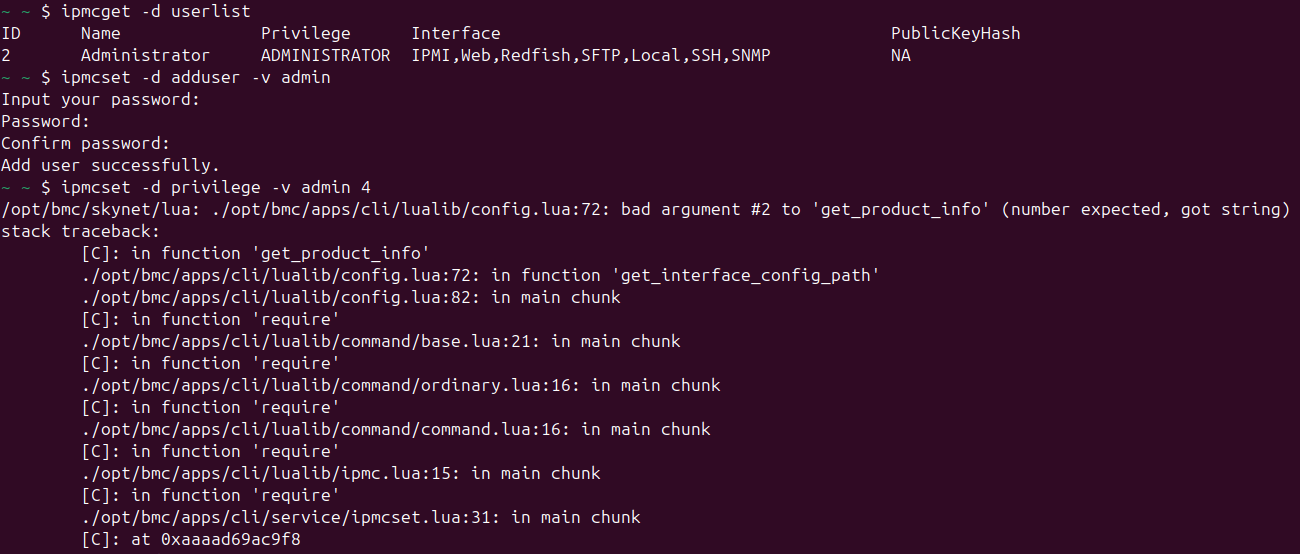Click the "Add user successfully." message
Screen dimensions: 1300x554
[110, 166]
